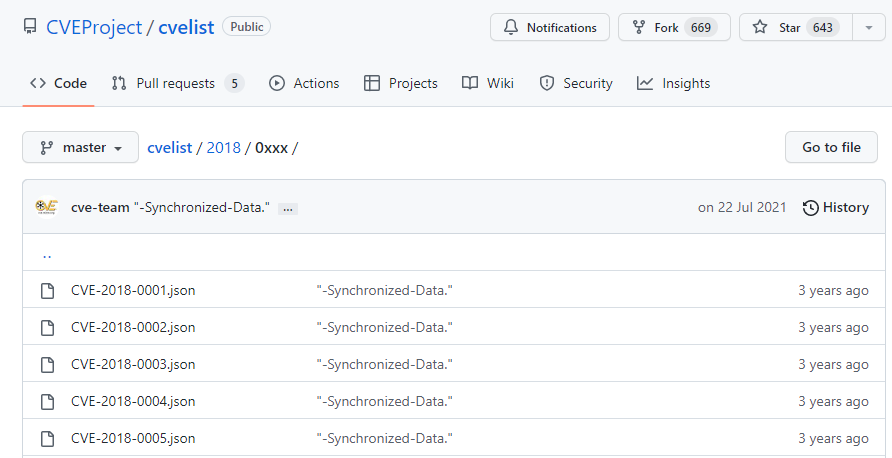Click the 3 years ago timestamp for CVE-2018-0005.json
Viewport: 892px width, 458px height.
833,439
